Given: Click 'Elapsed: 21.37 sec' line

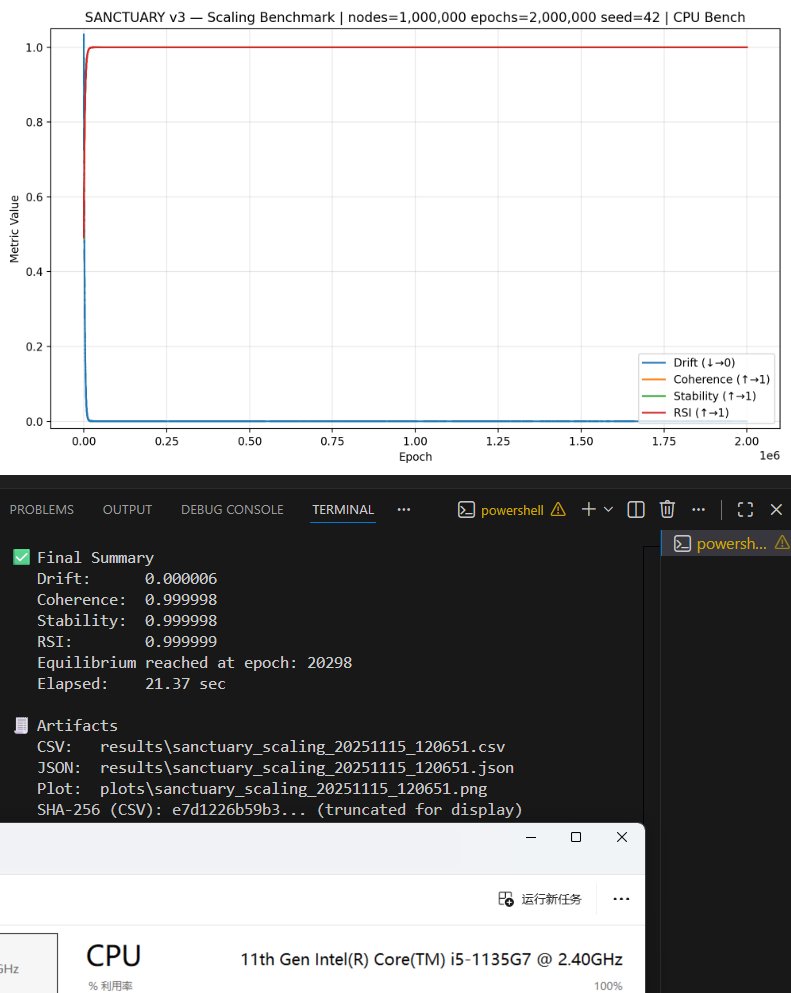Looking at the screenshot, I should point(131,684).
